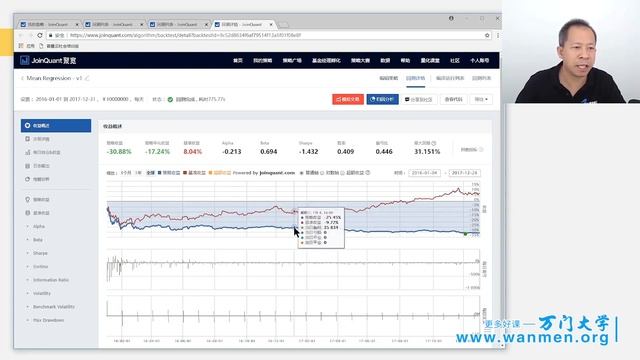The height and width of the screenshot is (360, 640).
Task: Click the green status check icon
Action: tap(170, 99)
